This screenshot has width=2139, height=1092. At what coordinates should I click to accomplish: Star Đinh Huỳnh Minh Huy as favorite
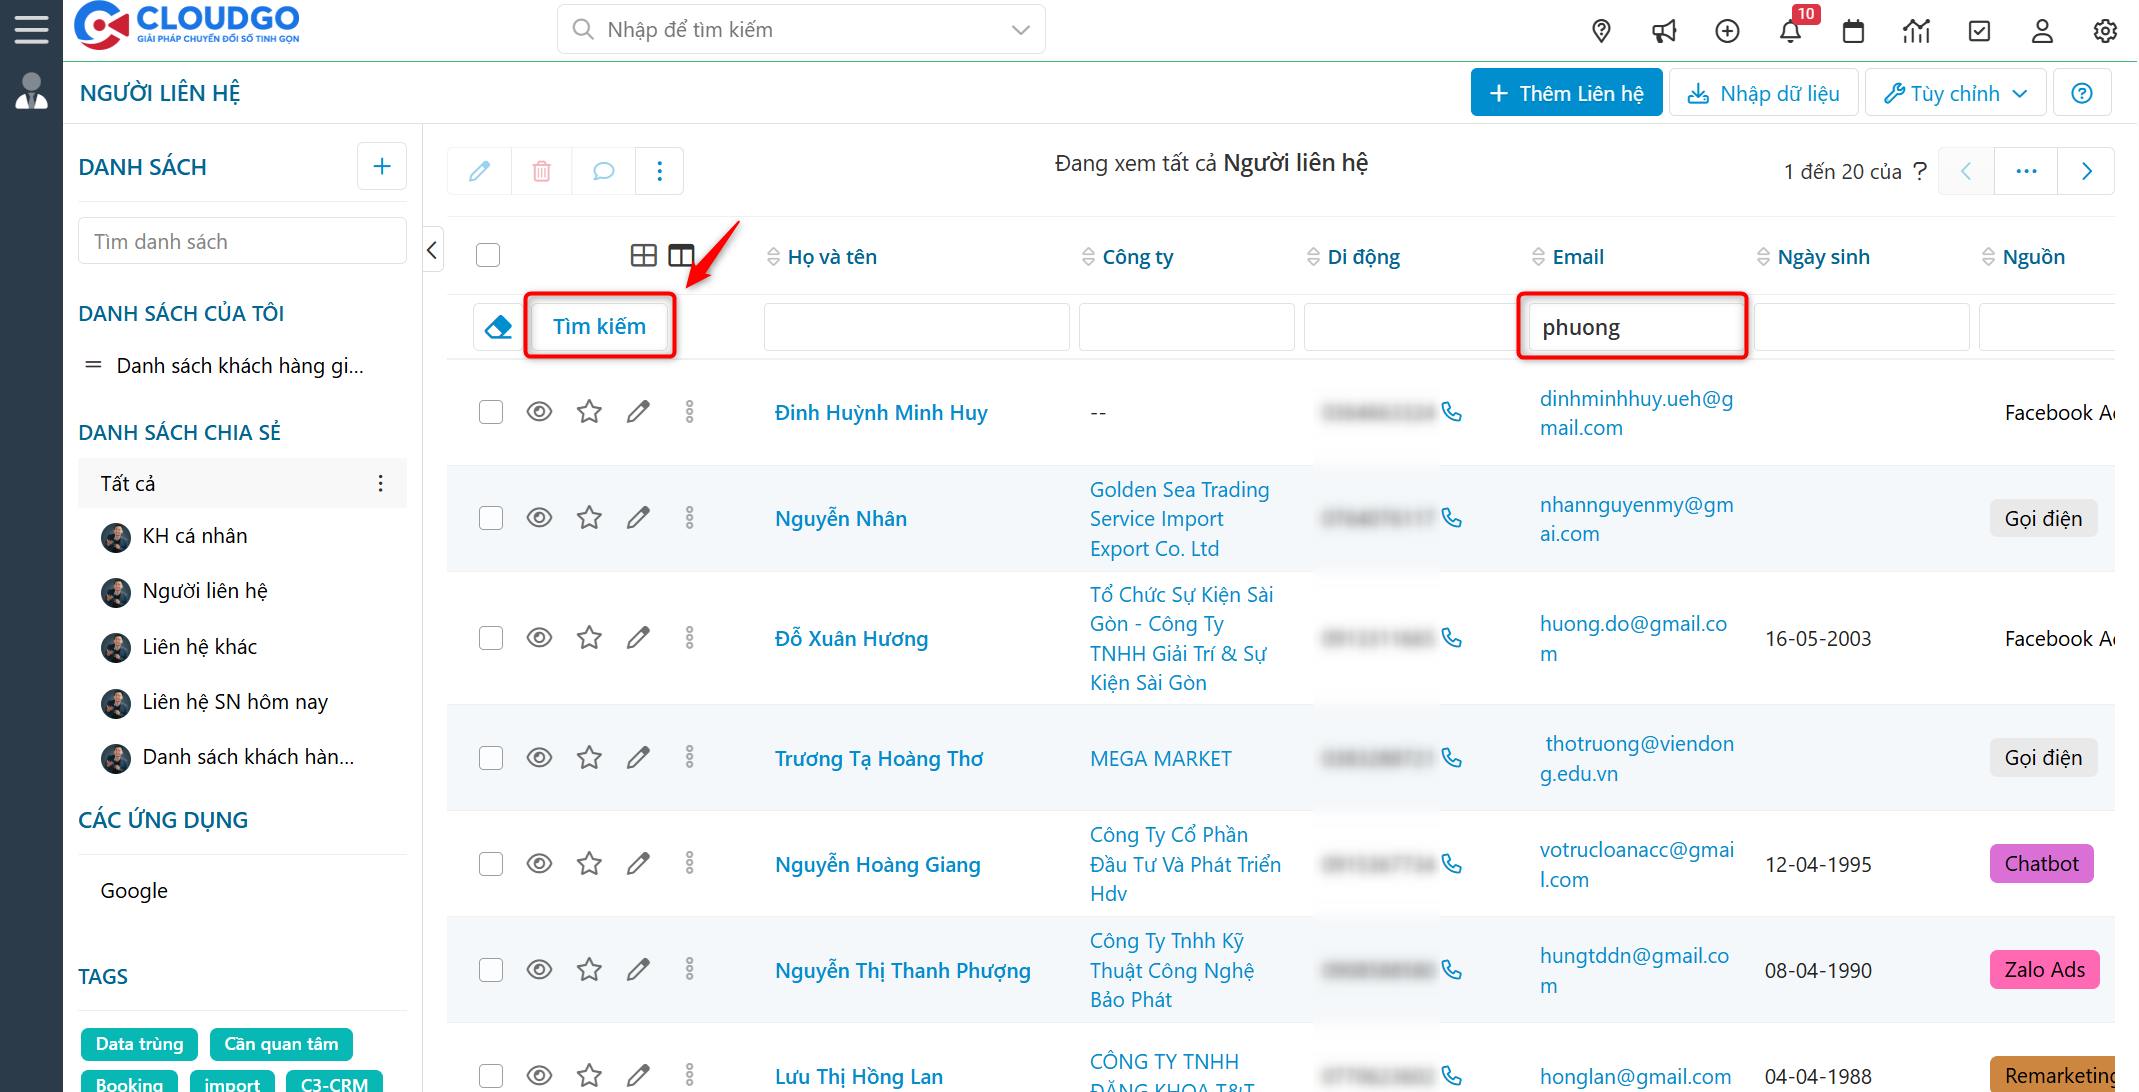[x=589, y=411]
